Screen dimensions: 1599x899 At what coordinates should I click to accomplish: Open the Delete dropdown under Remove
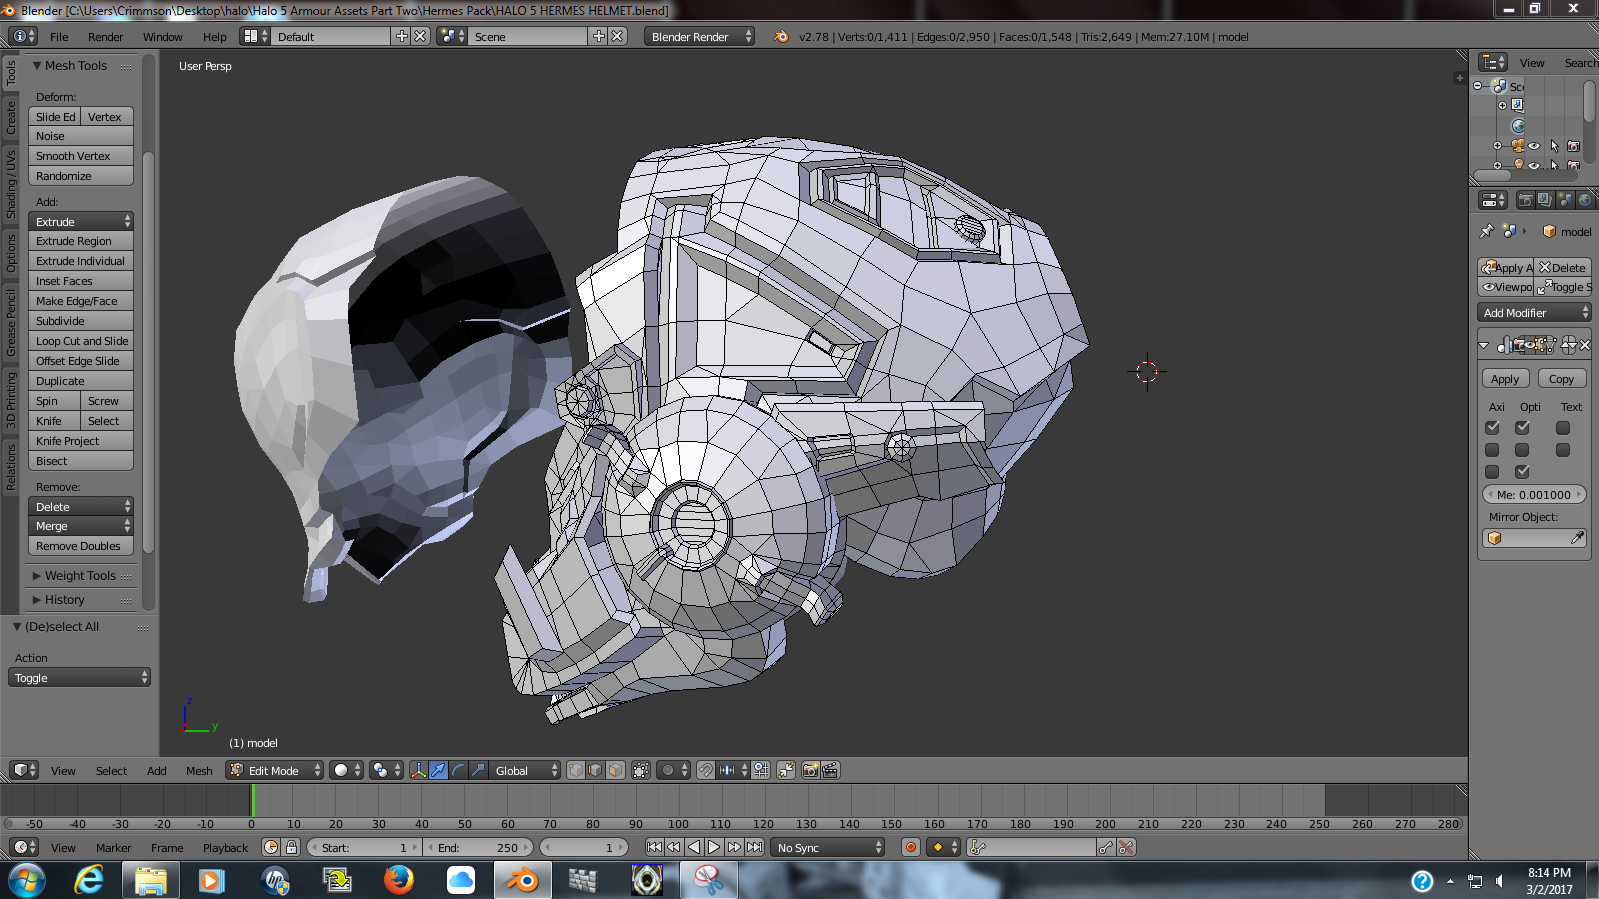coord(81,506)
